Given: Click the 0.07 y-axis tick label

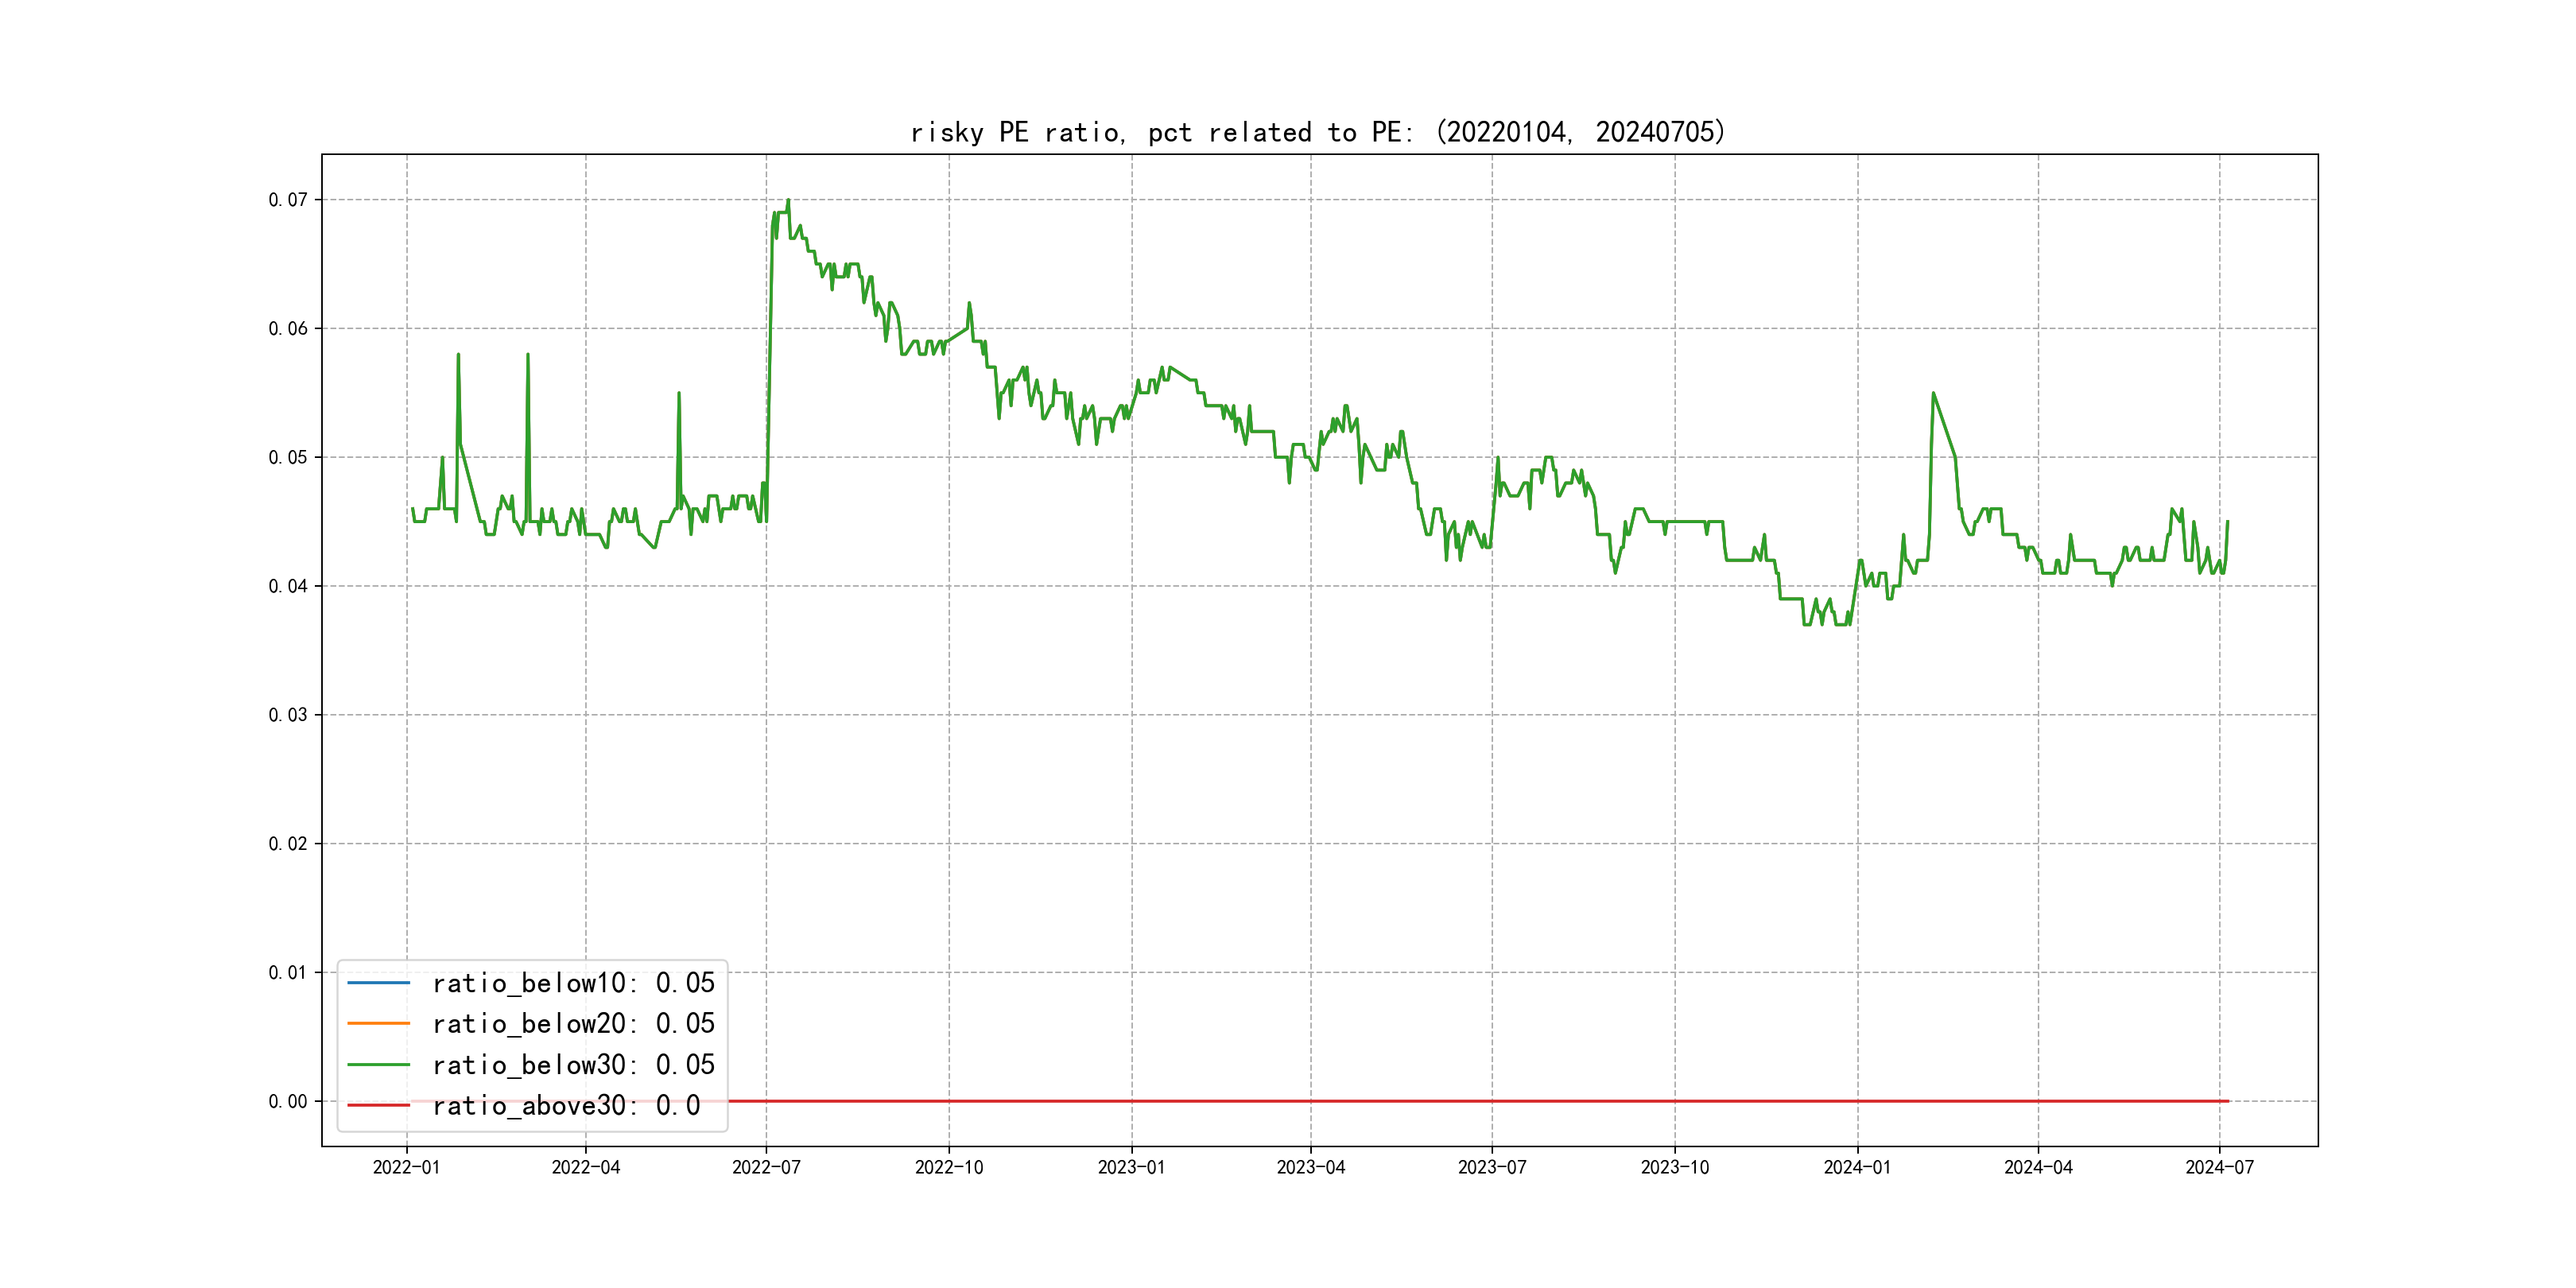Looking at the screenshot, I should point(288,200).
